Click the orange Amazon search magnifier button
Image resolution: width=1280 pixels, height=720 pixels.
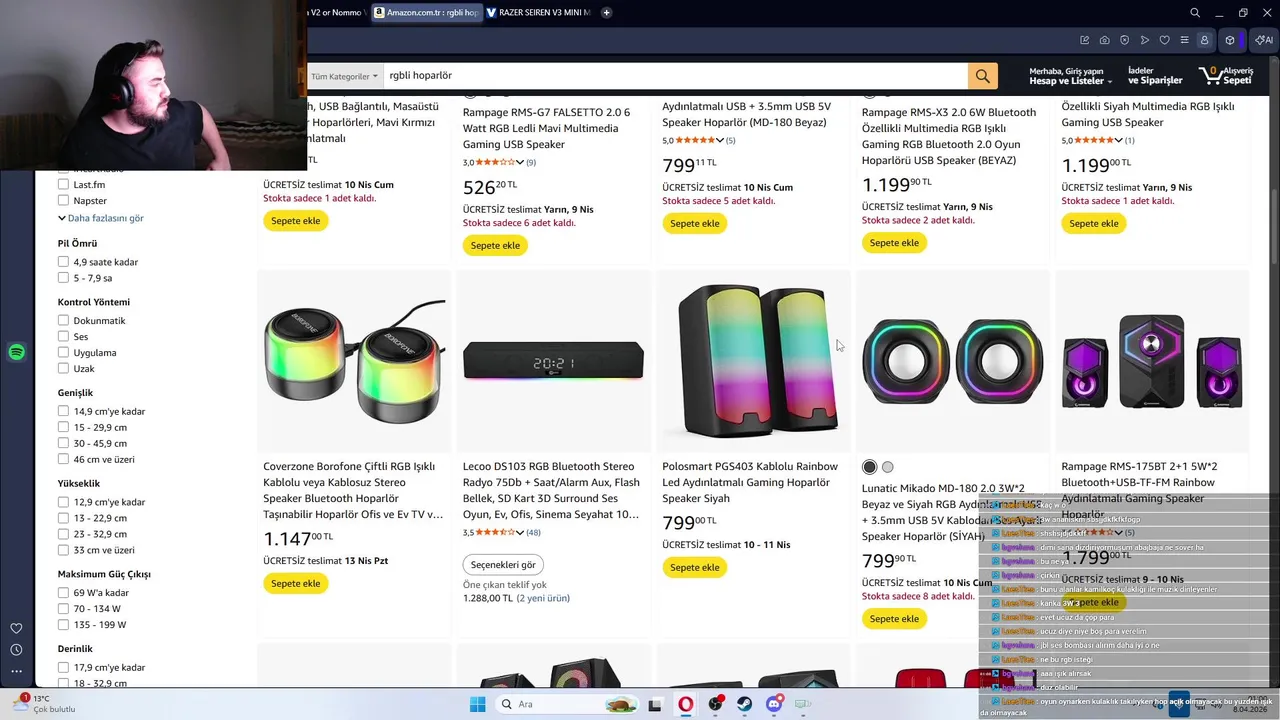(982, 76)
